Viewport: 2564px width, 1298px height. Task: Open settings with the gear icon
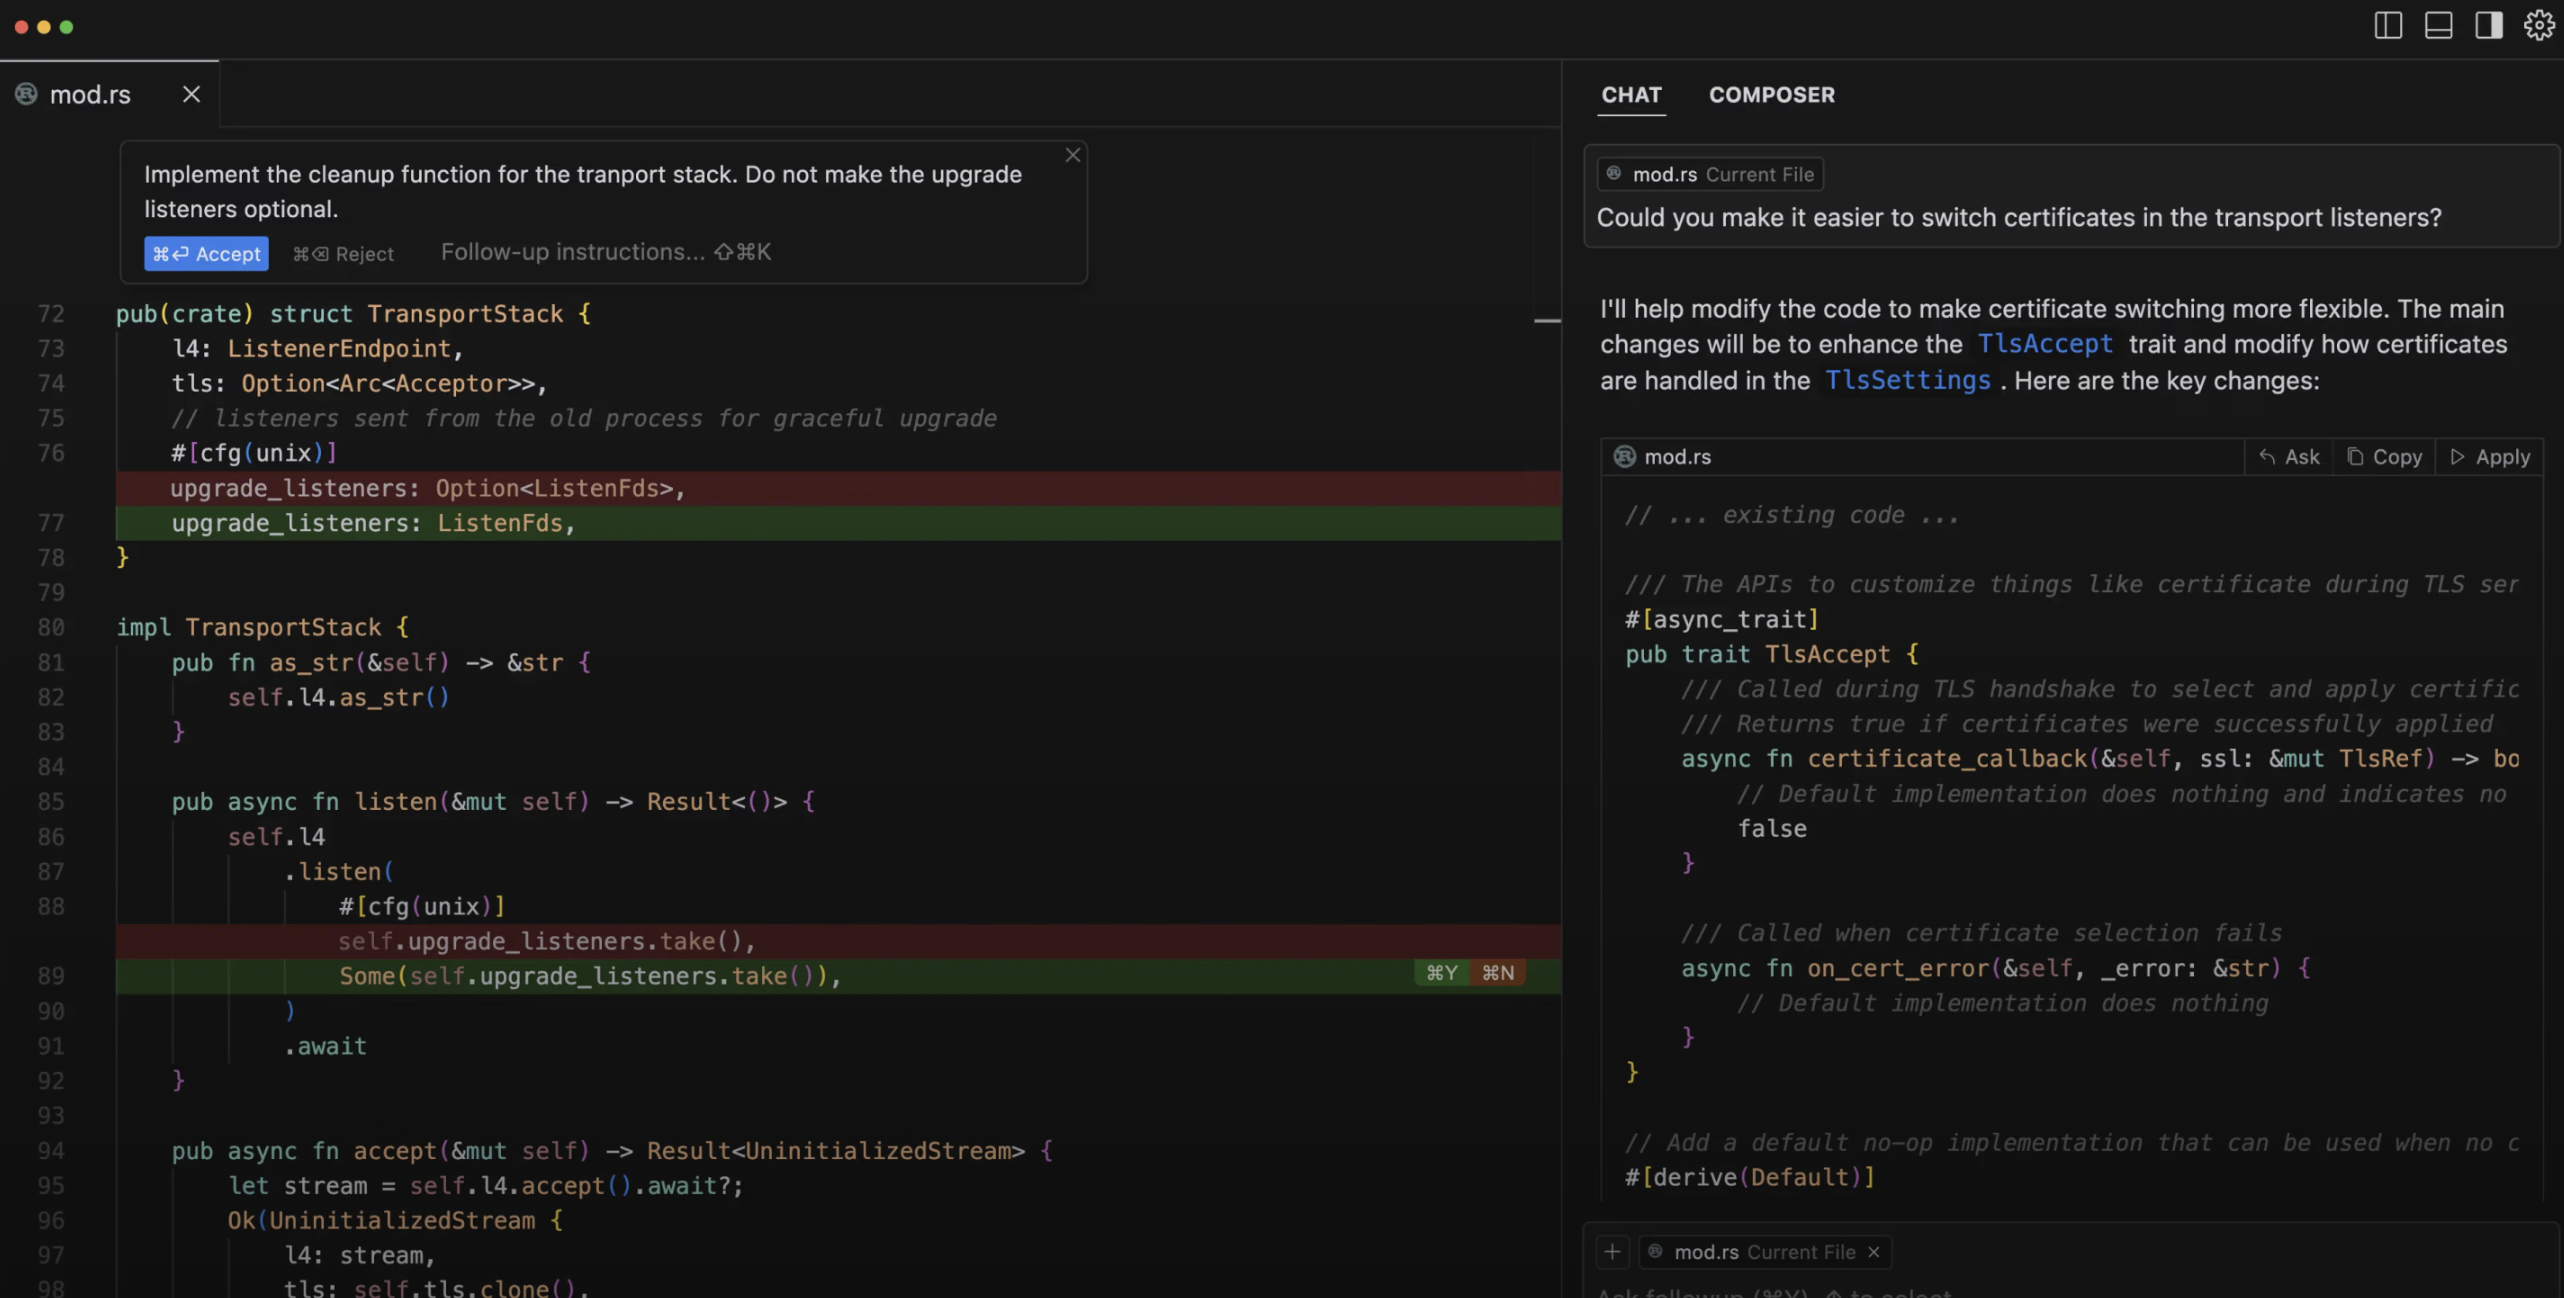click(2539, 26)
